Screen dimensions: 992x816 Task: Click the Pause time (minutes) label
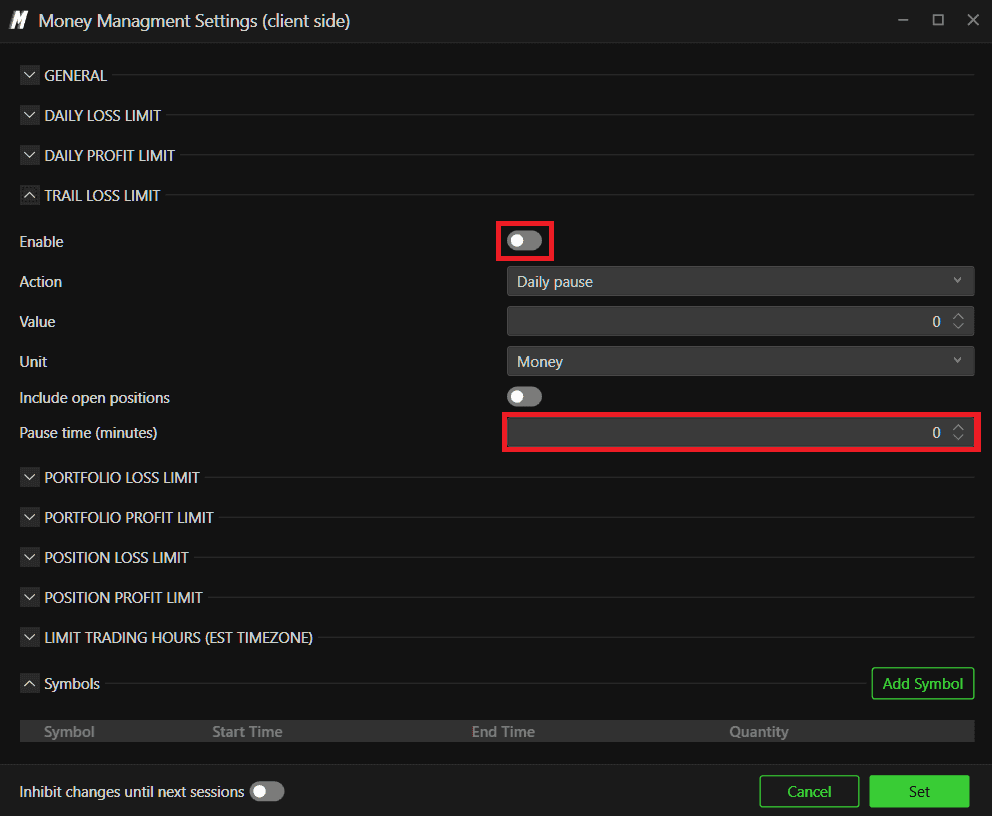(x=88, y=433)
